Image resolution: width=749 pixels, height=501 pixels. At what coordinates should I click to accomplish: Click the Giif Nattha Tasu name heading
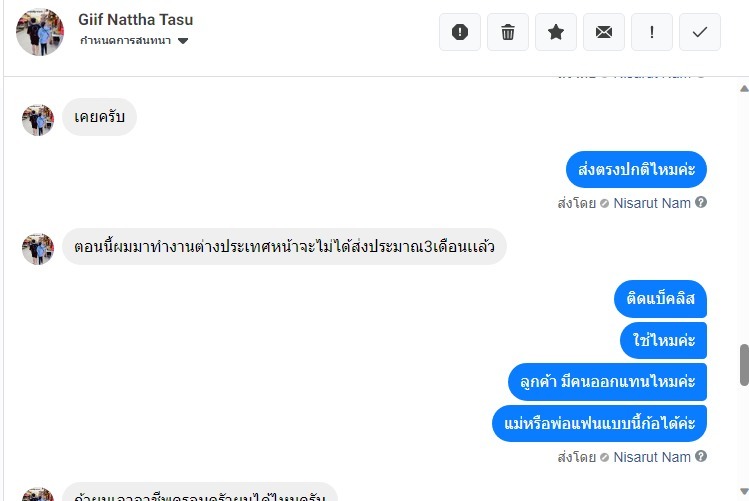pos(135,19)
